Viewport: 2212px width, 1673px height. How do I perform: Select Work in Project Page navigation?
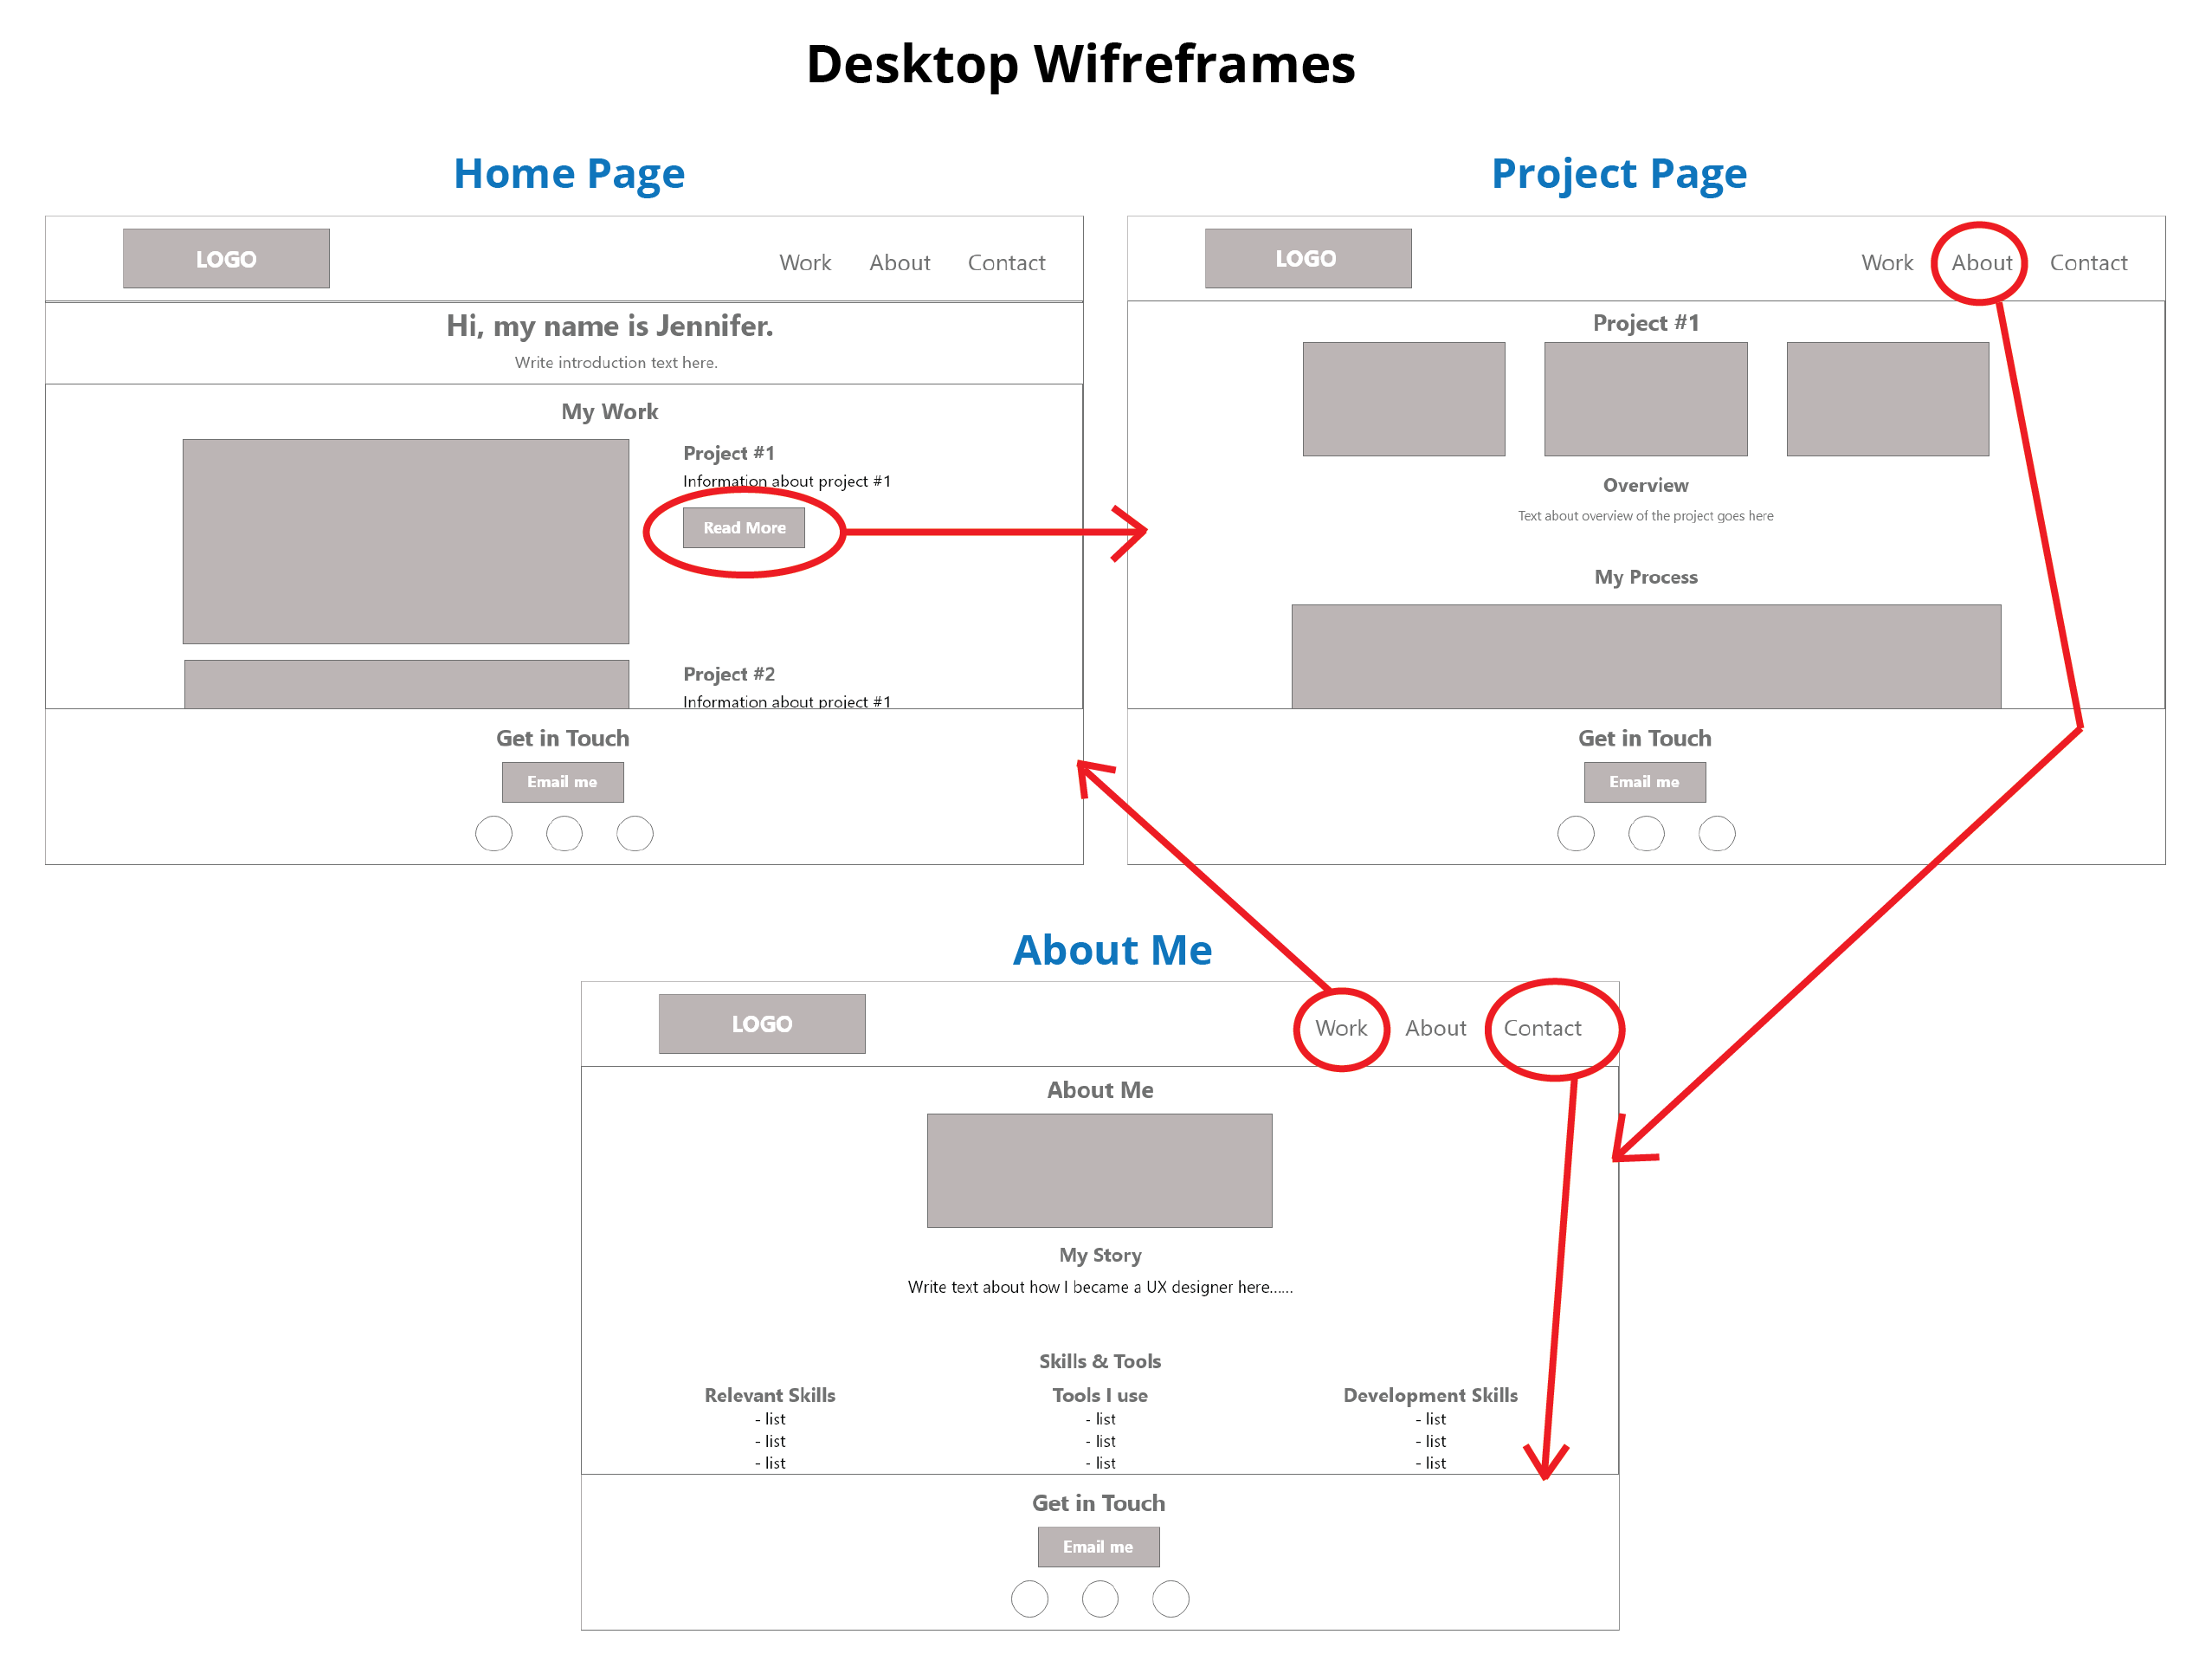(x=1887, y=263)
